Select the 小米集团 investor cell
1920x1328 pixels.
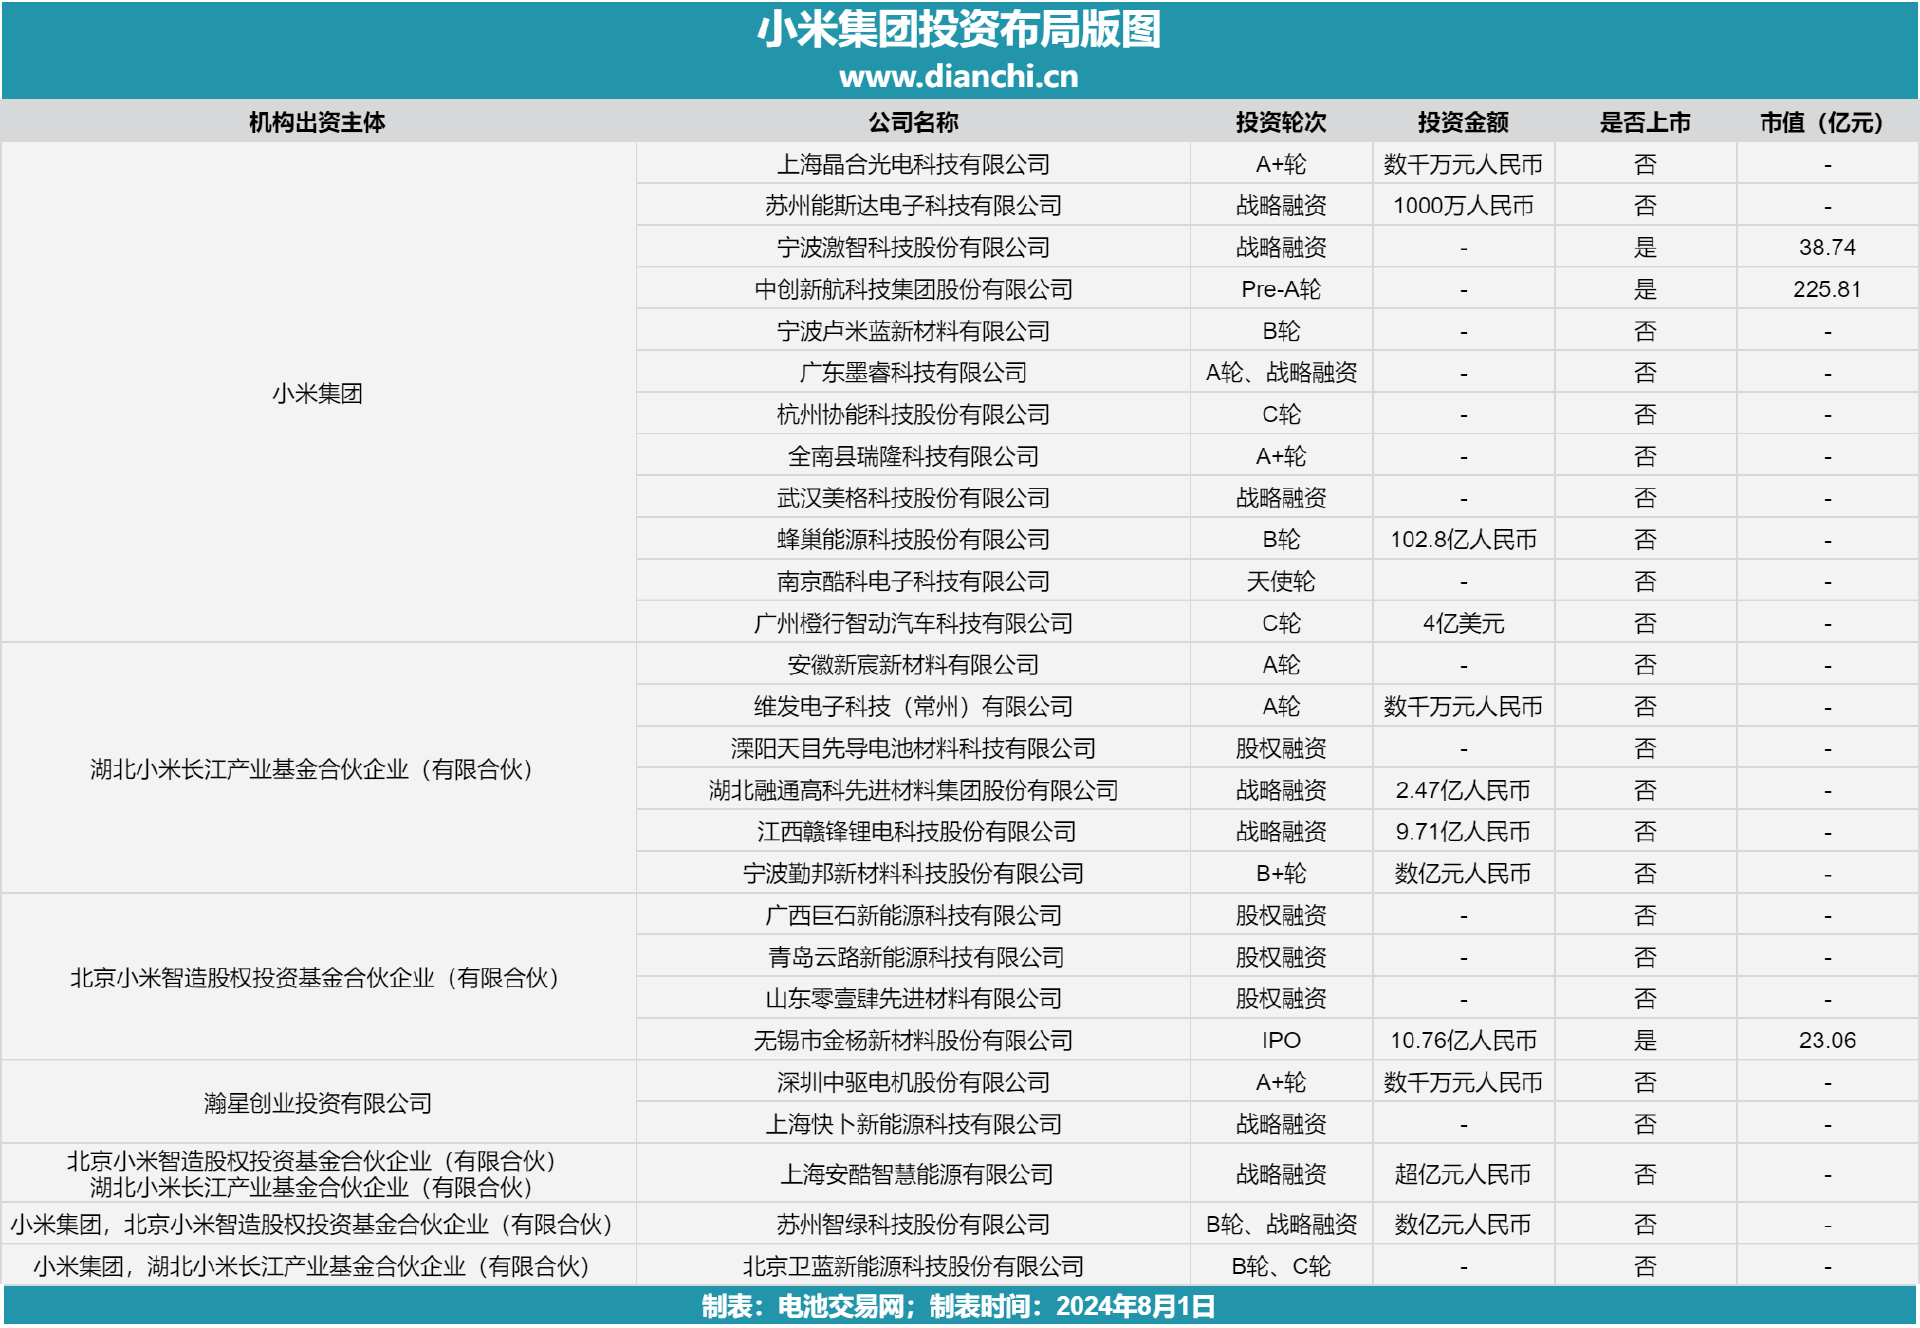(317, 393)
